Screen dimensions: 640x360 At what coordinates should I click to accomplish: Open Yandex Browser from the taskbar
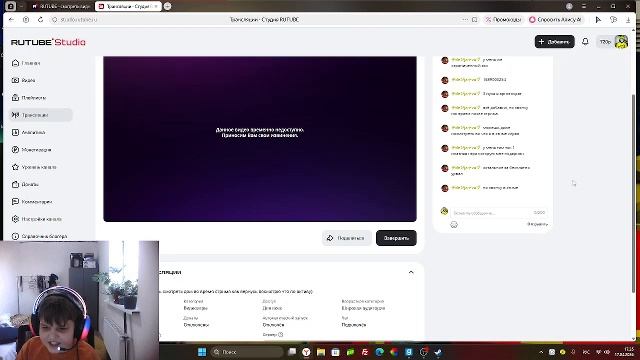[x=306, y=352]
